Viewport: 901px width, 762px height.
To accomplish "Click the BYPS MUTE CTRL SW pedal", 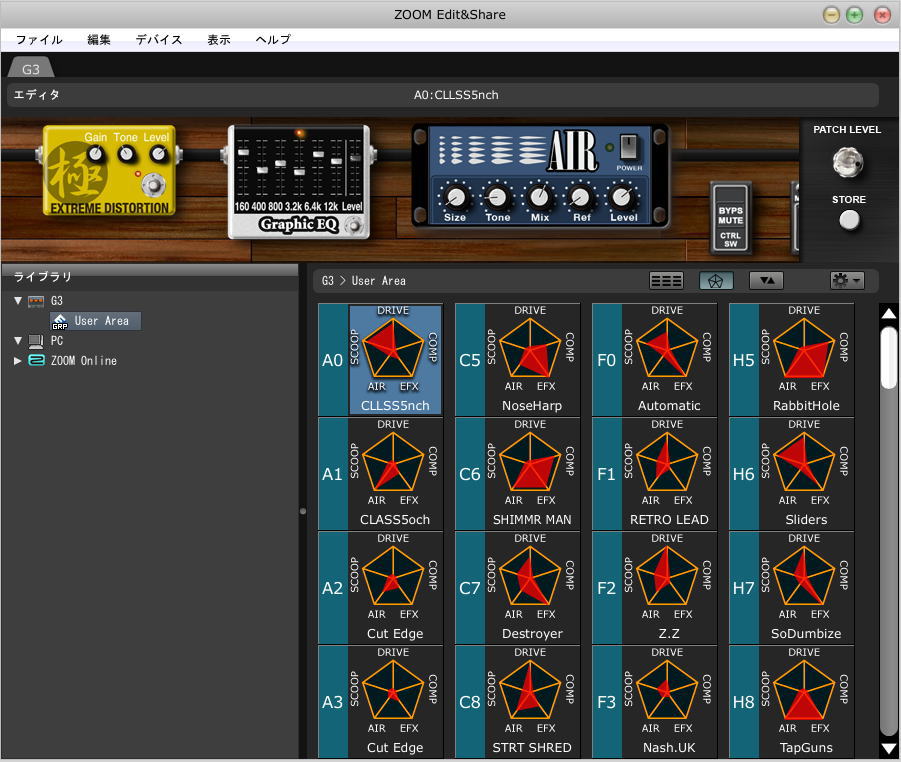I will pos(730,218).
